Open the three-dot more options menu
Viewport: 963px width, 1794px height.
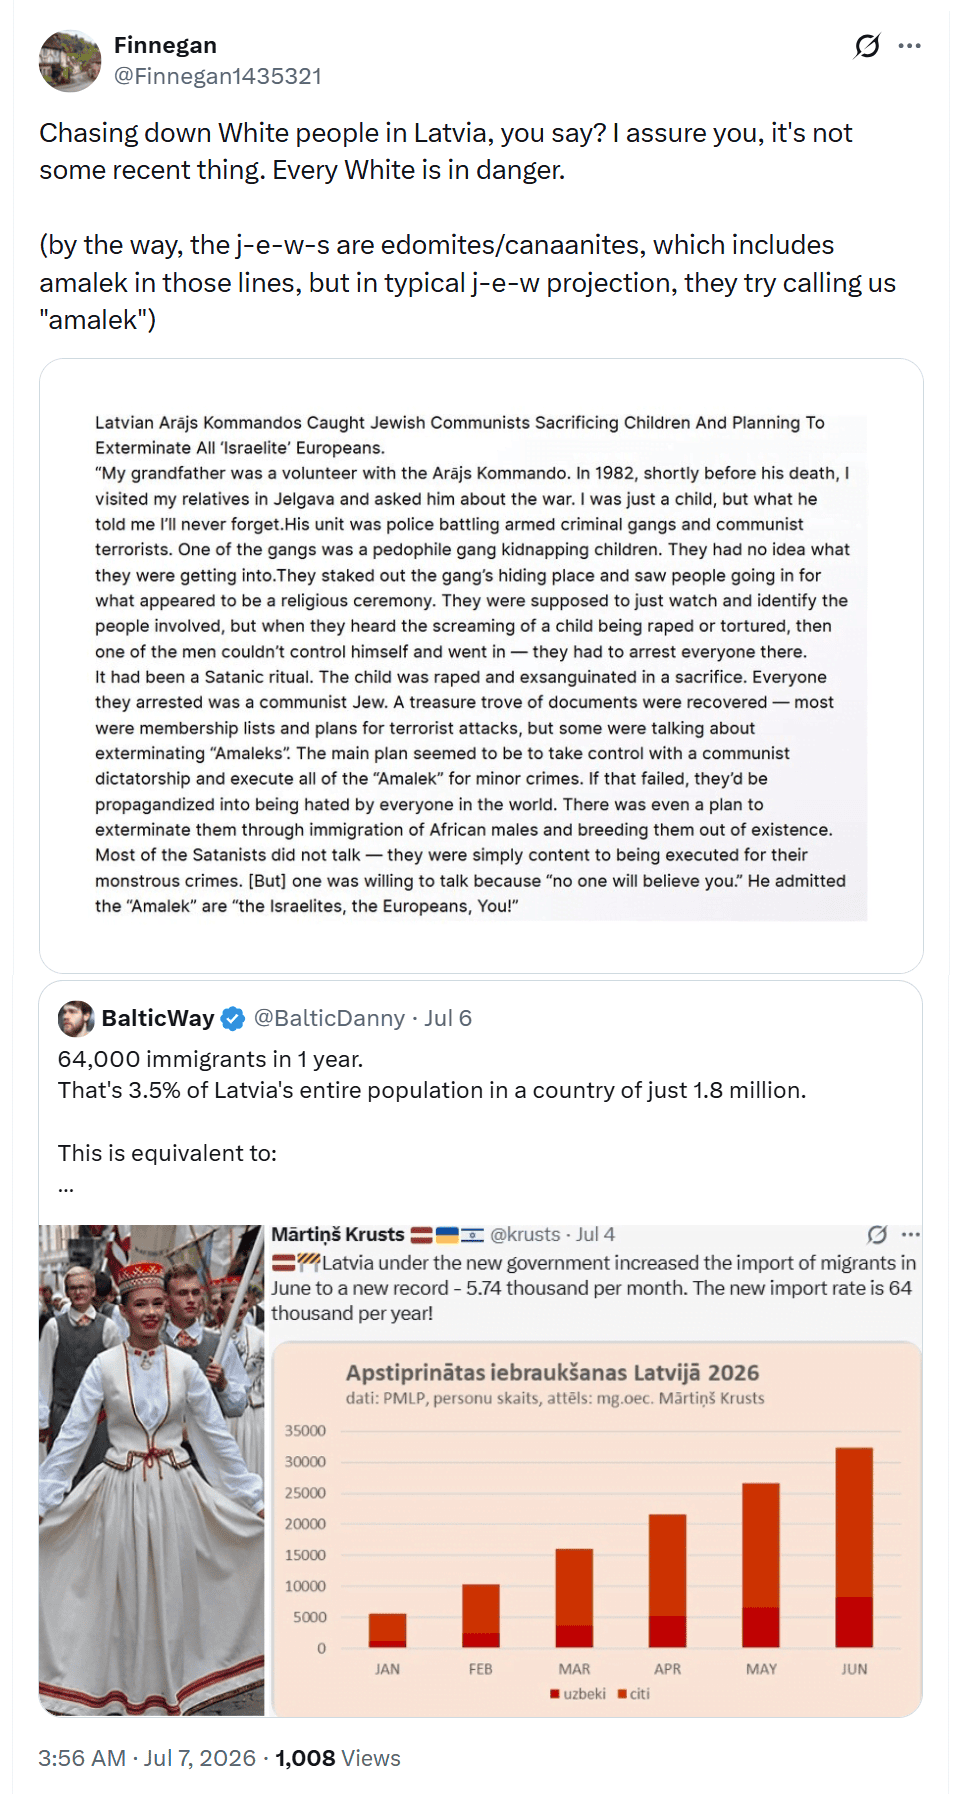click(910, 46)
